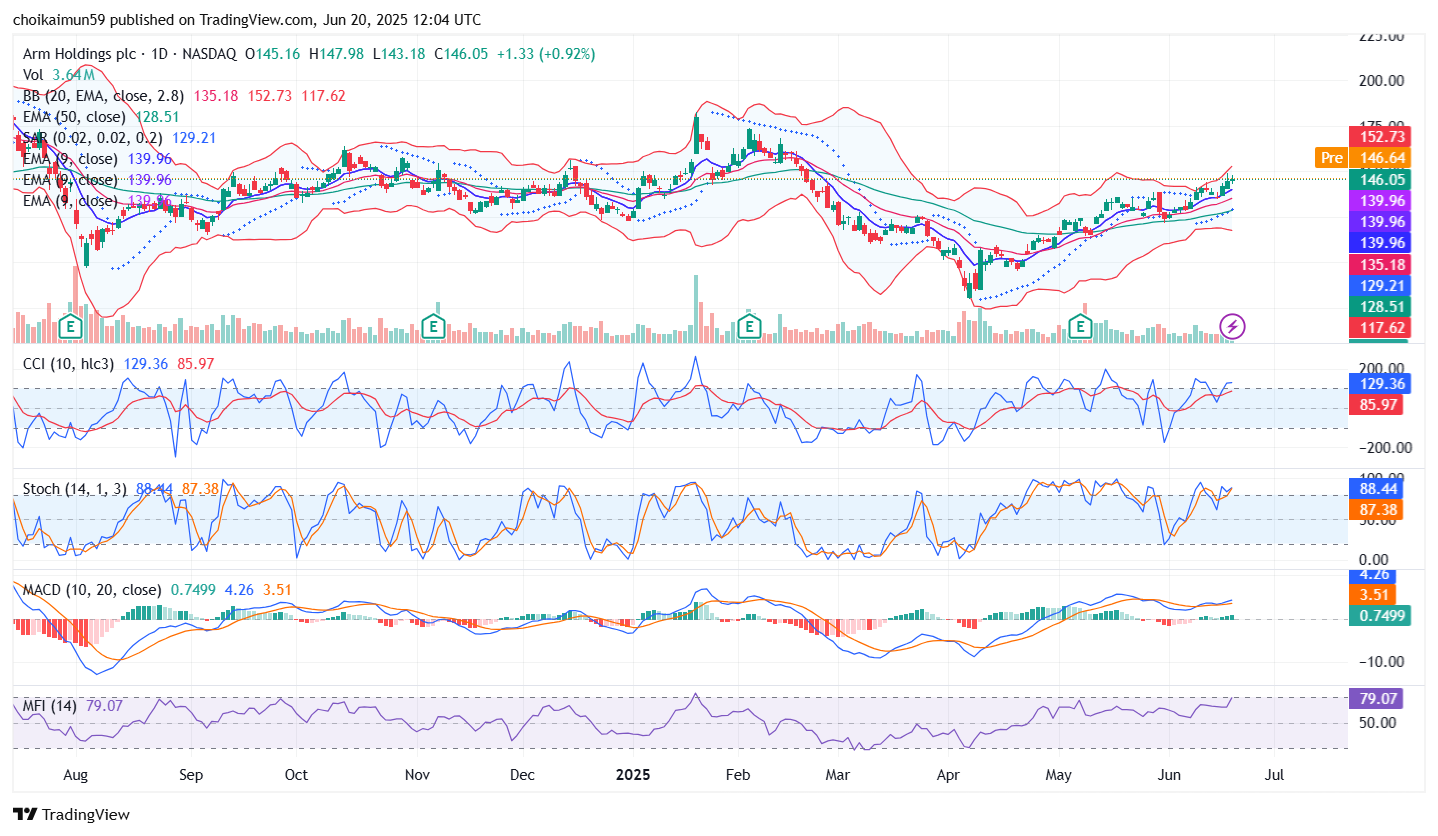Click the L143.18 low value in the header
Viewport: 1438px width, 836px height.
399,54
